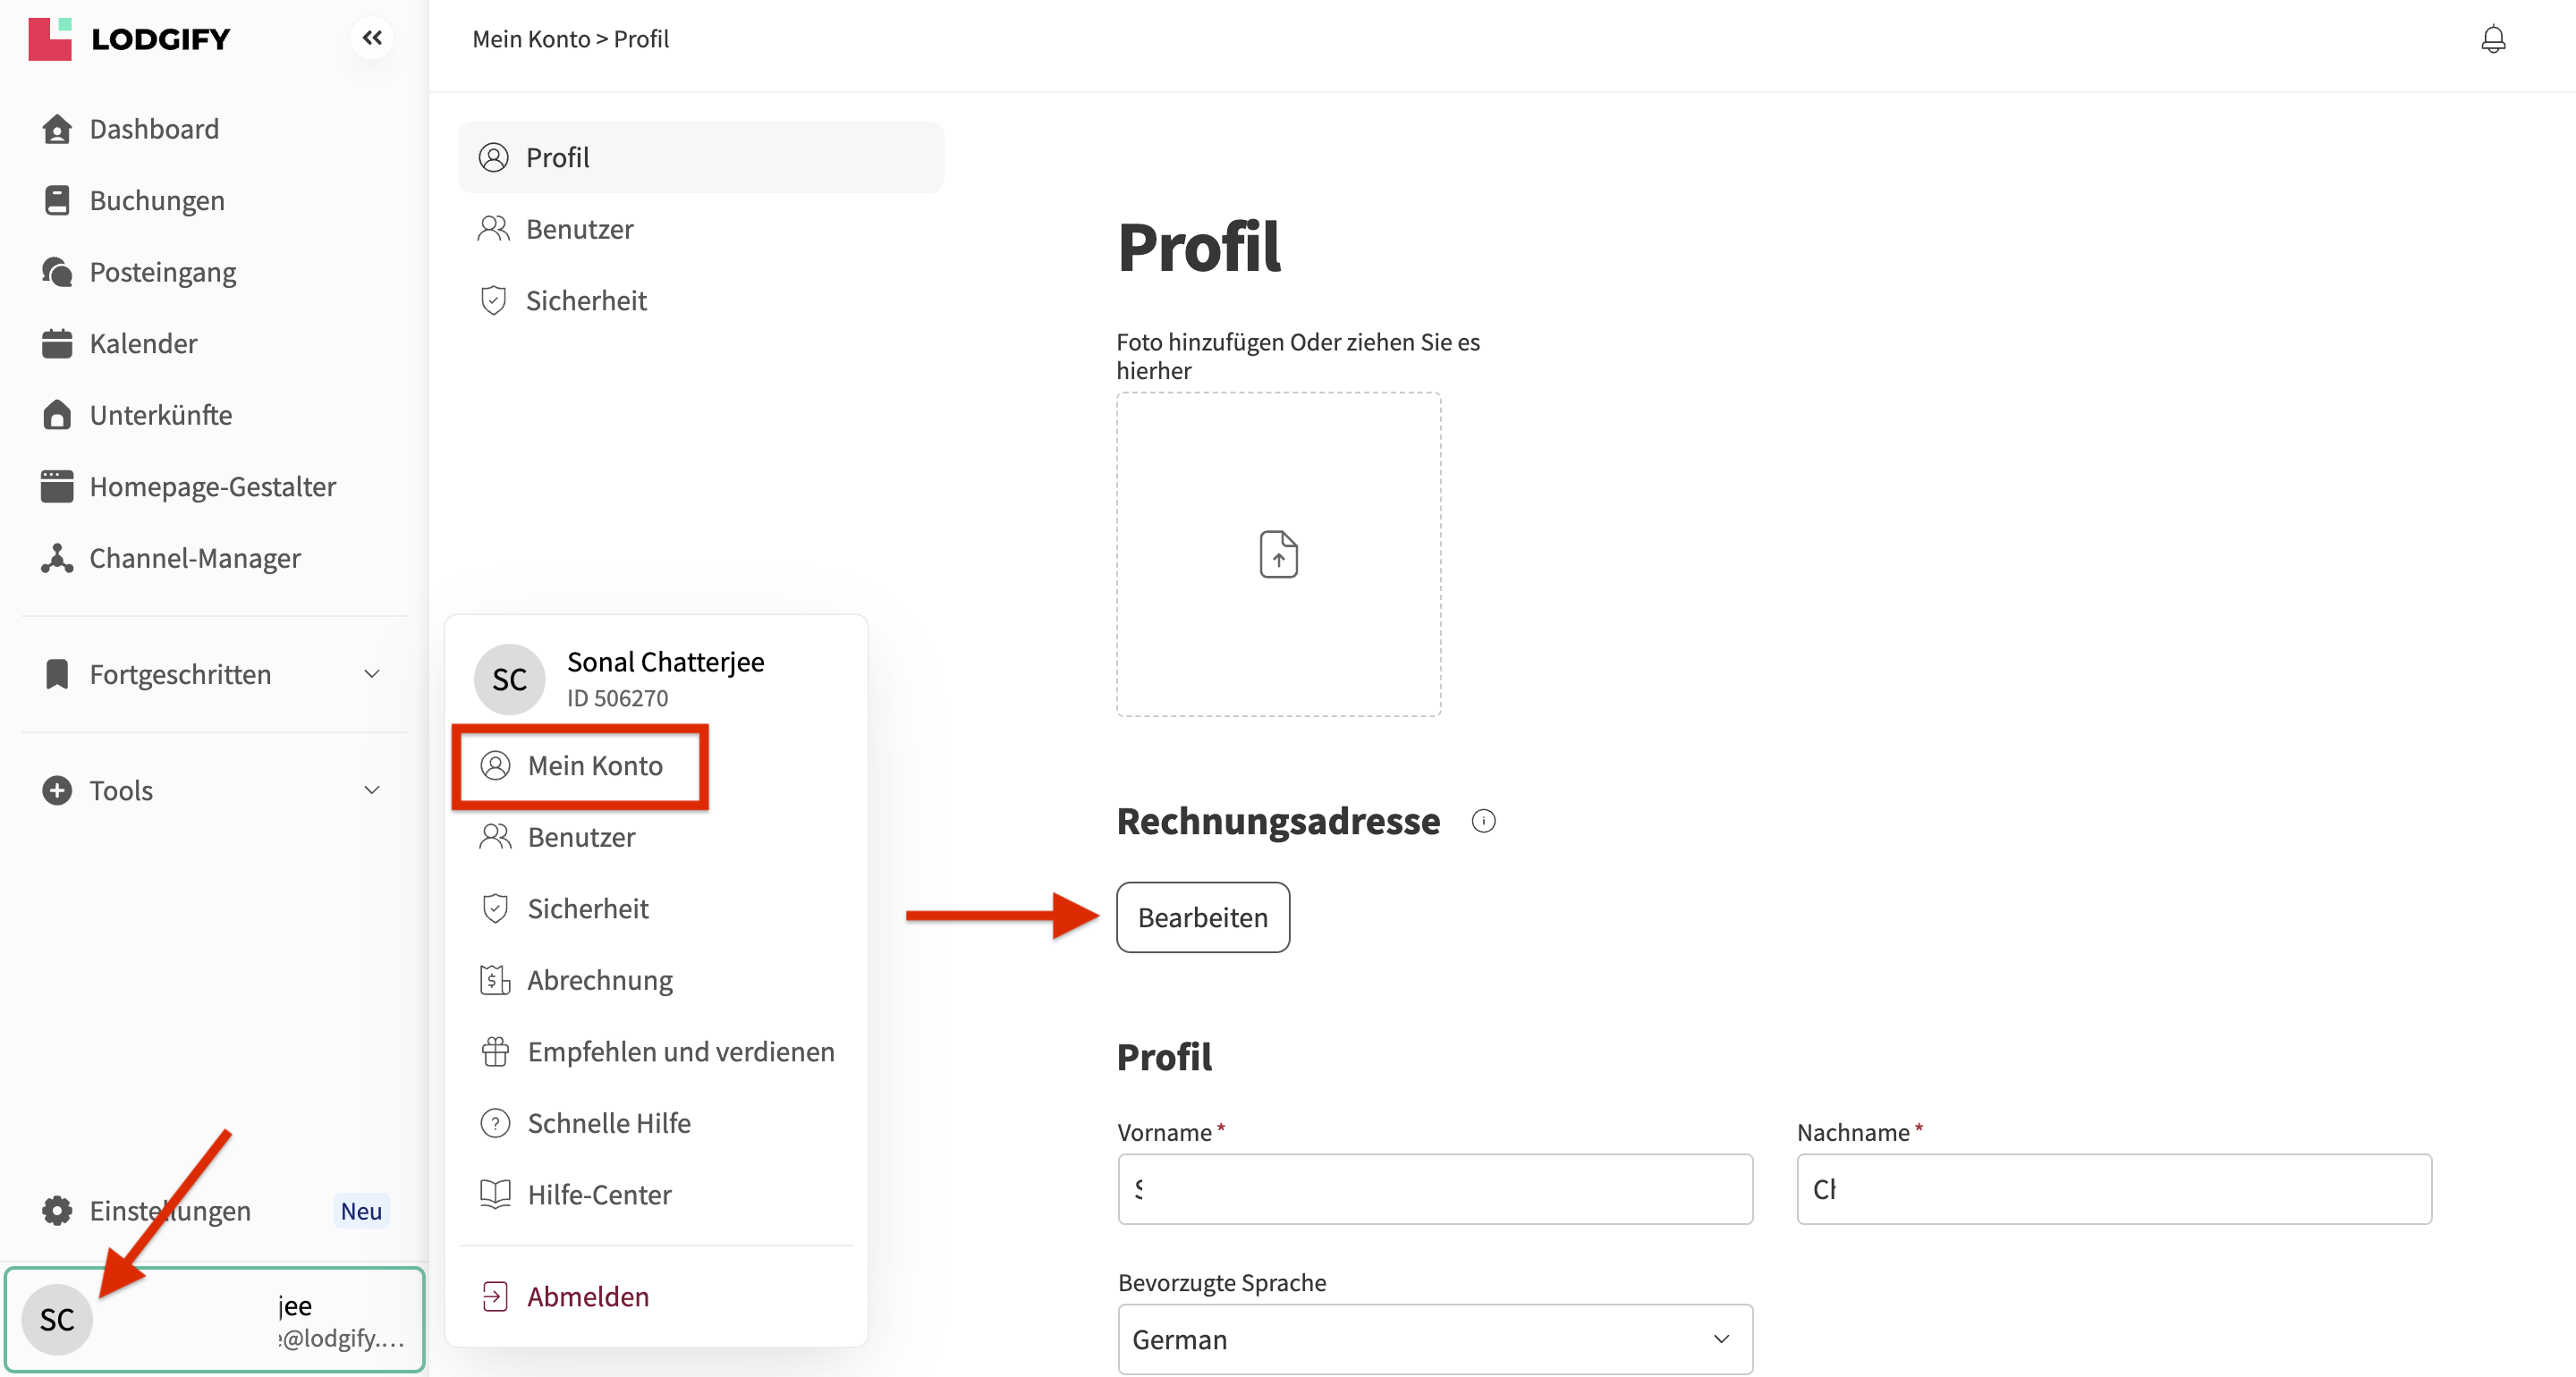Select Mein Konto in the popup menu
Screen dimensions: 2576x1377
(x=594, y=765)
